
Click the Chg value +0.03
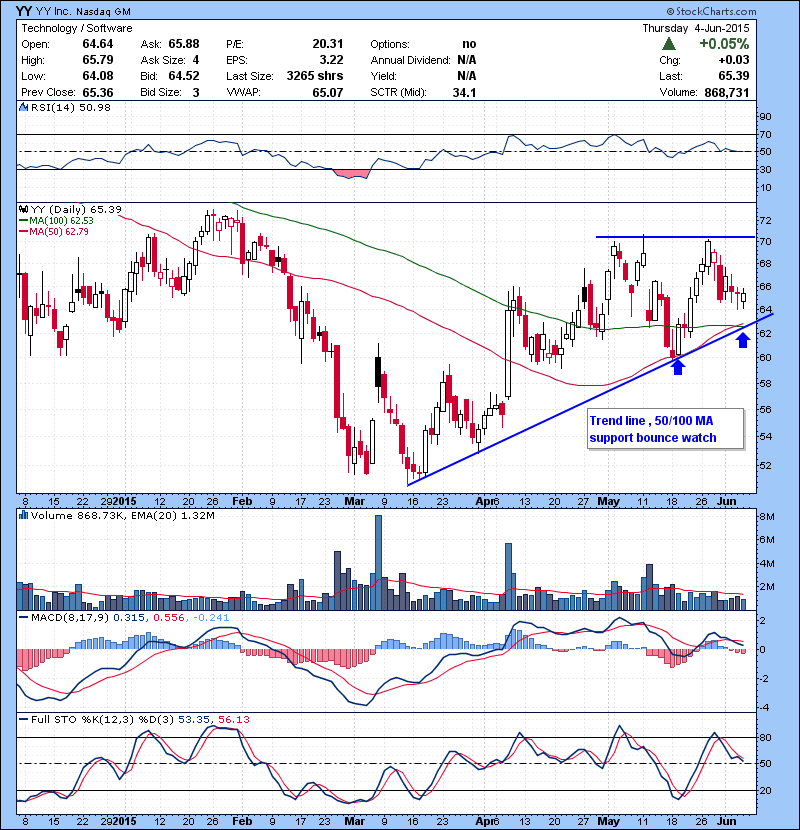point(734,60)
